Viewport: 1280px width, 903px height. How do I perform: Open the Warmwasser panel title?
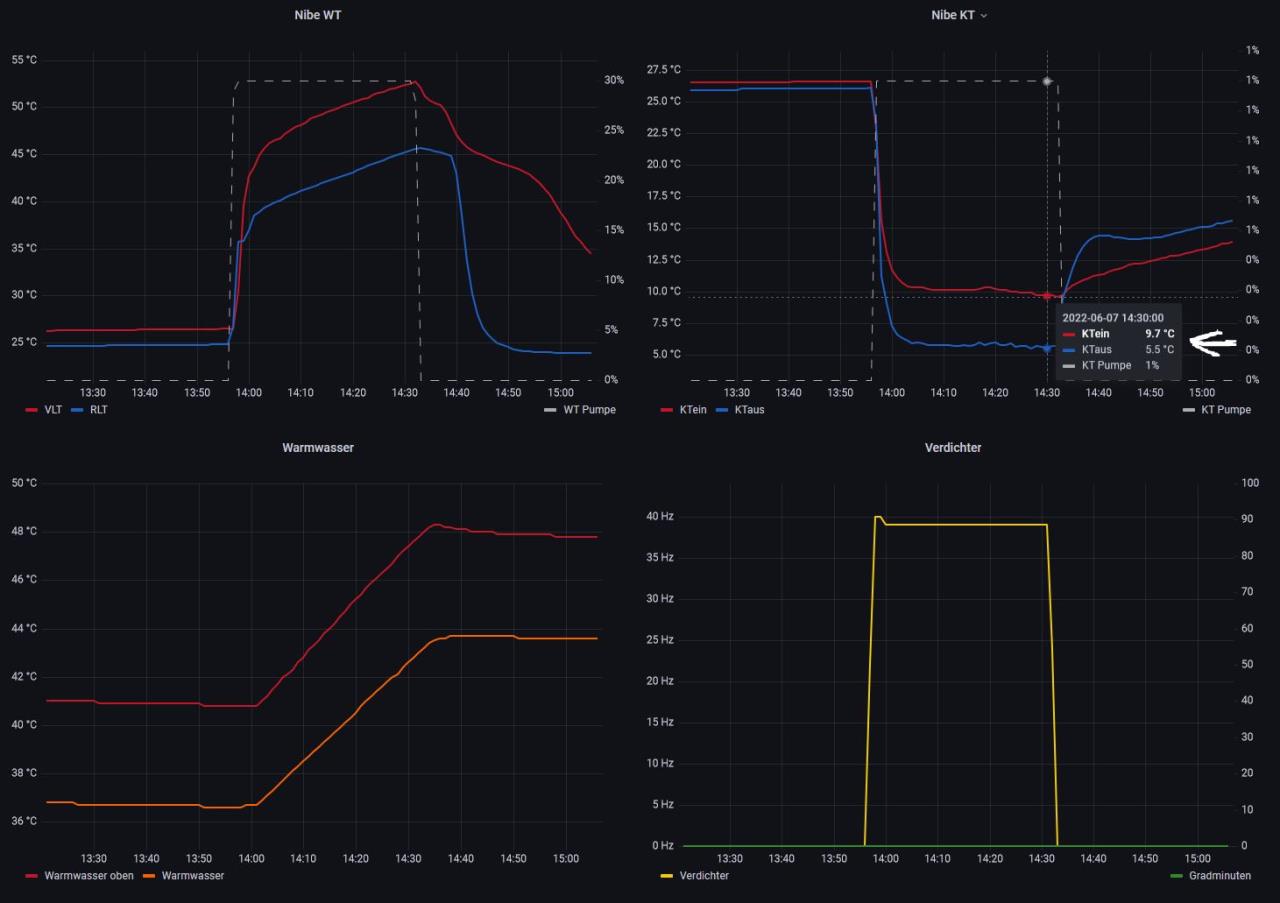[318, 447]
